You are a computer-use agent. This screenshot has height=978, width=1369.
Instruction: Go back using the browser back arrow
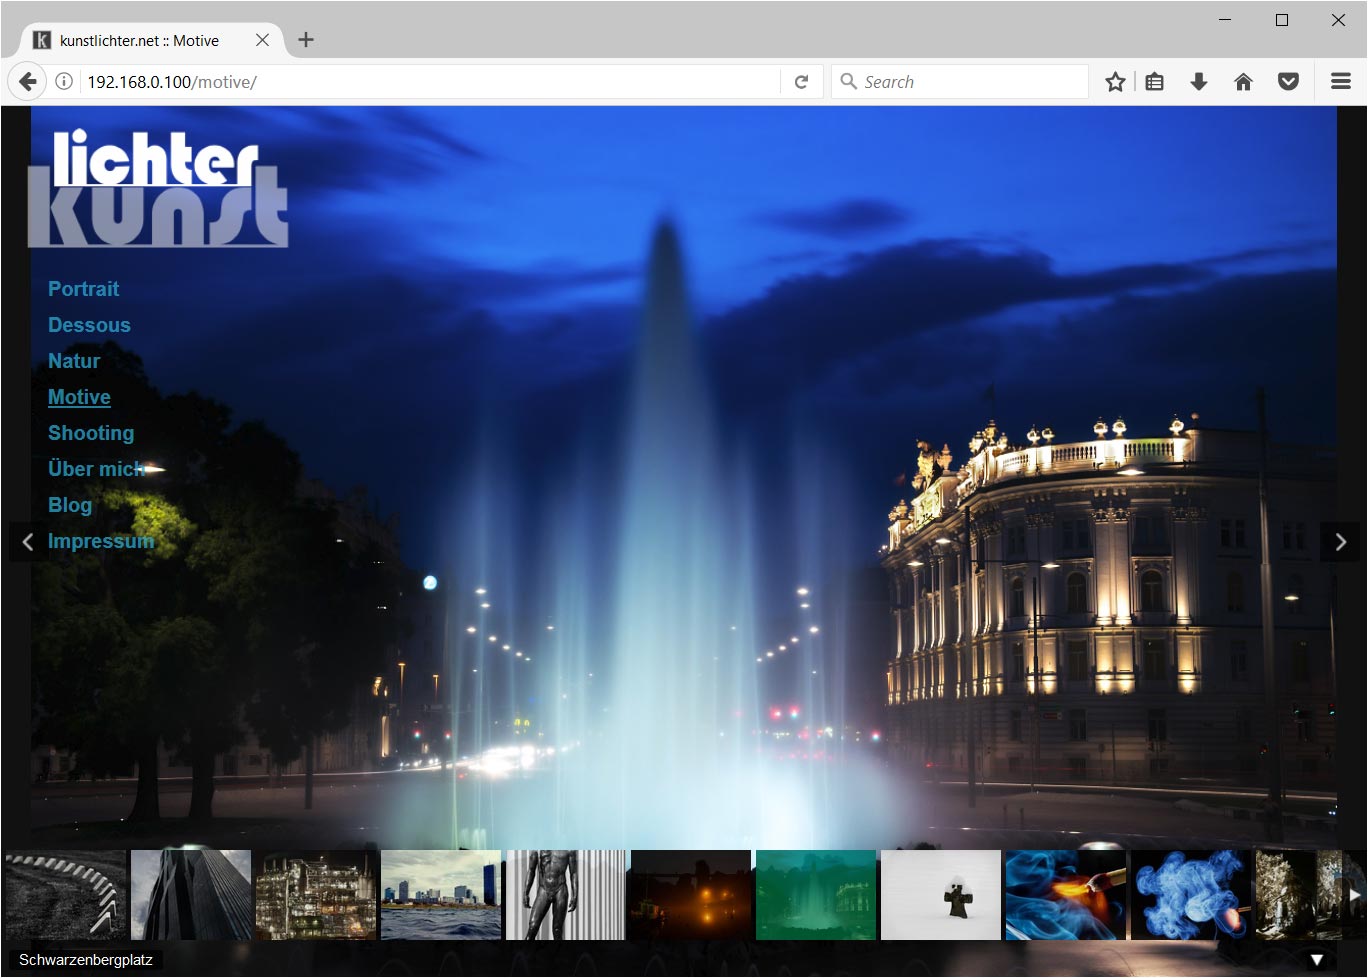click(x=28, y=82)
